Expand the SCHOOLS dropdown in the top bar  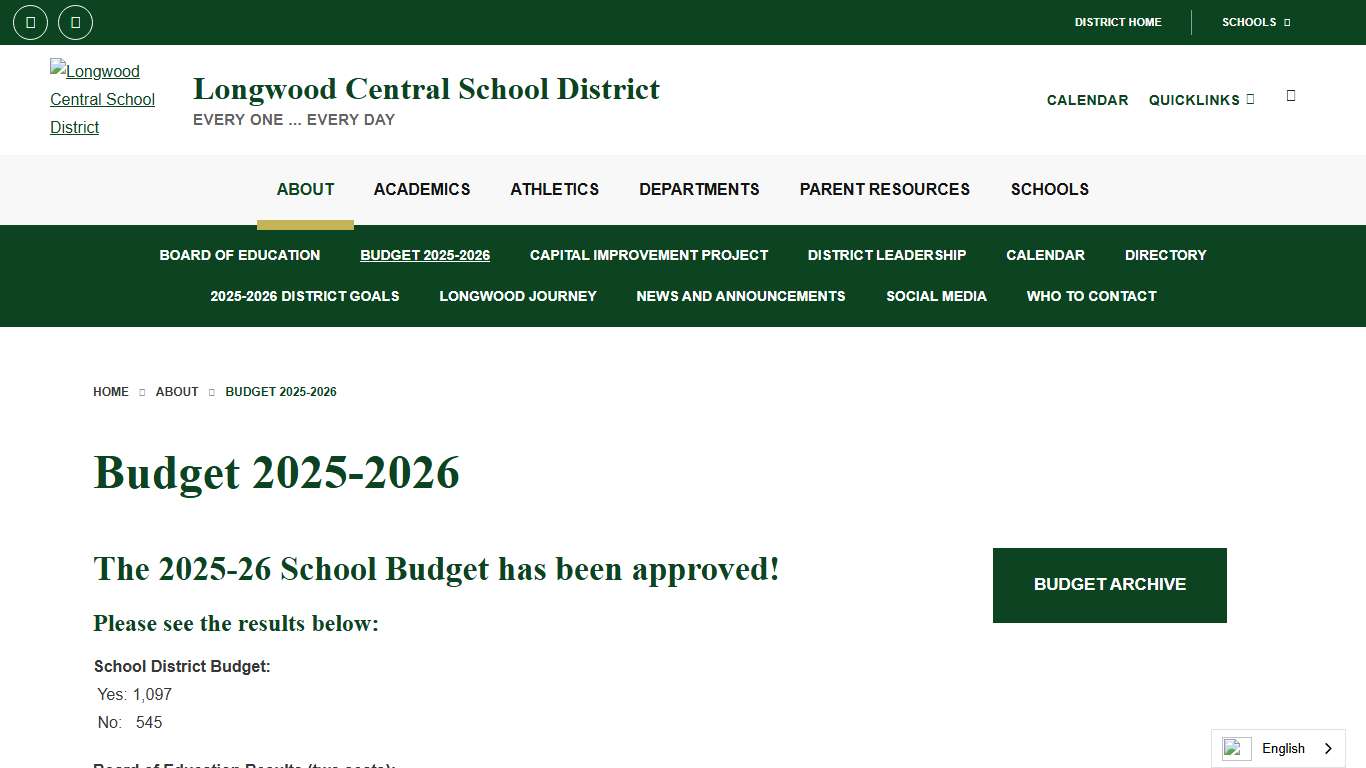coord(1253,22)
